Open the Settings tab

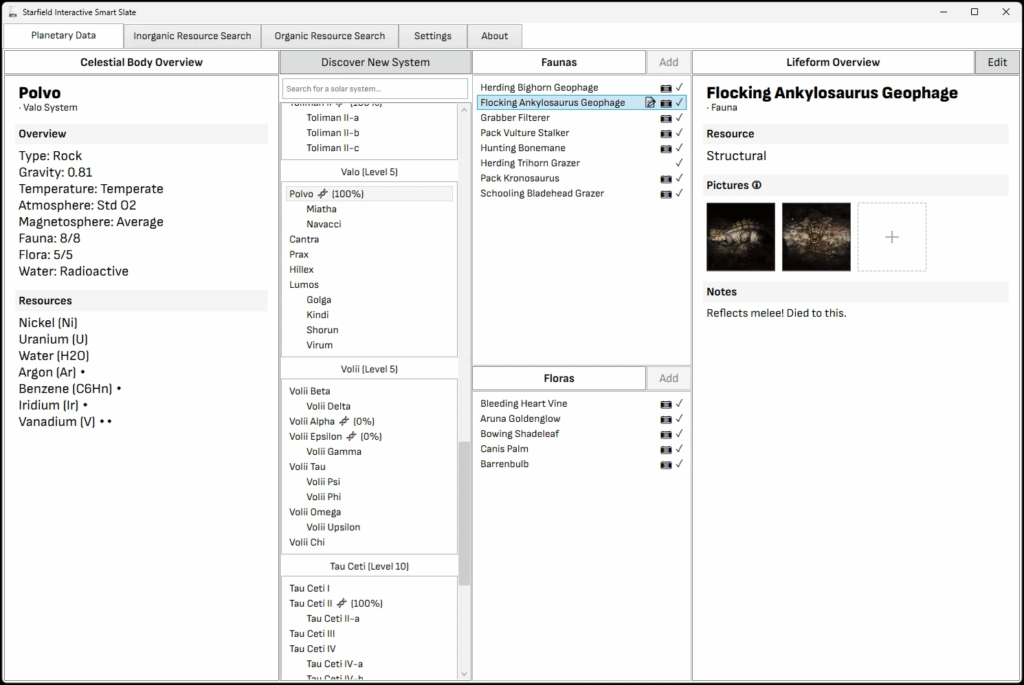coord(432,36)
